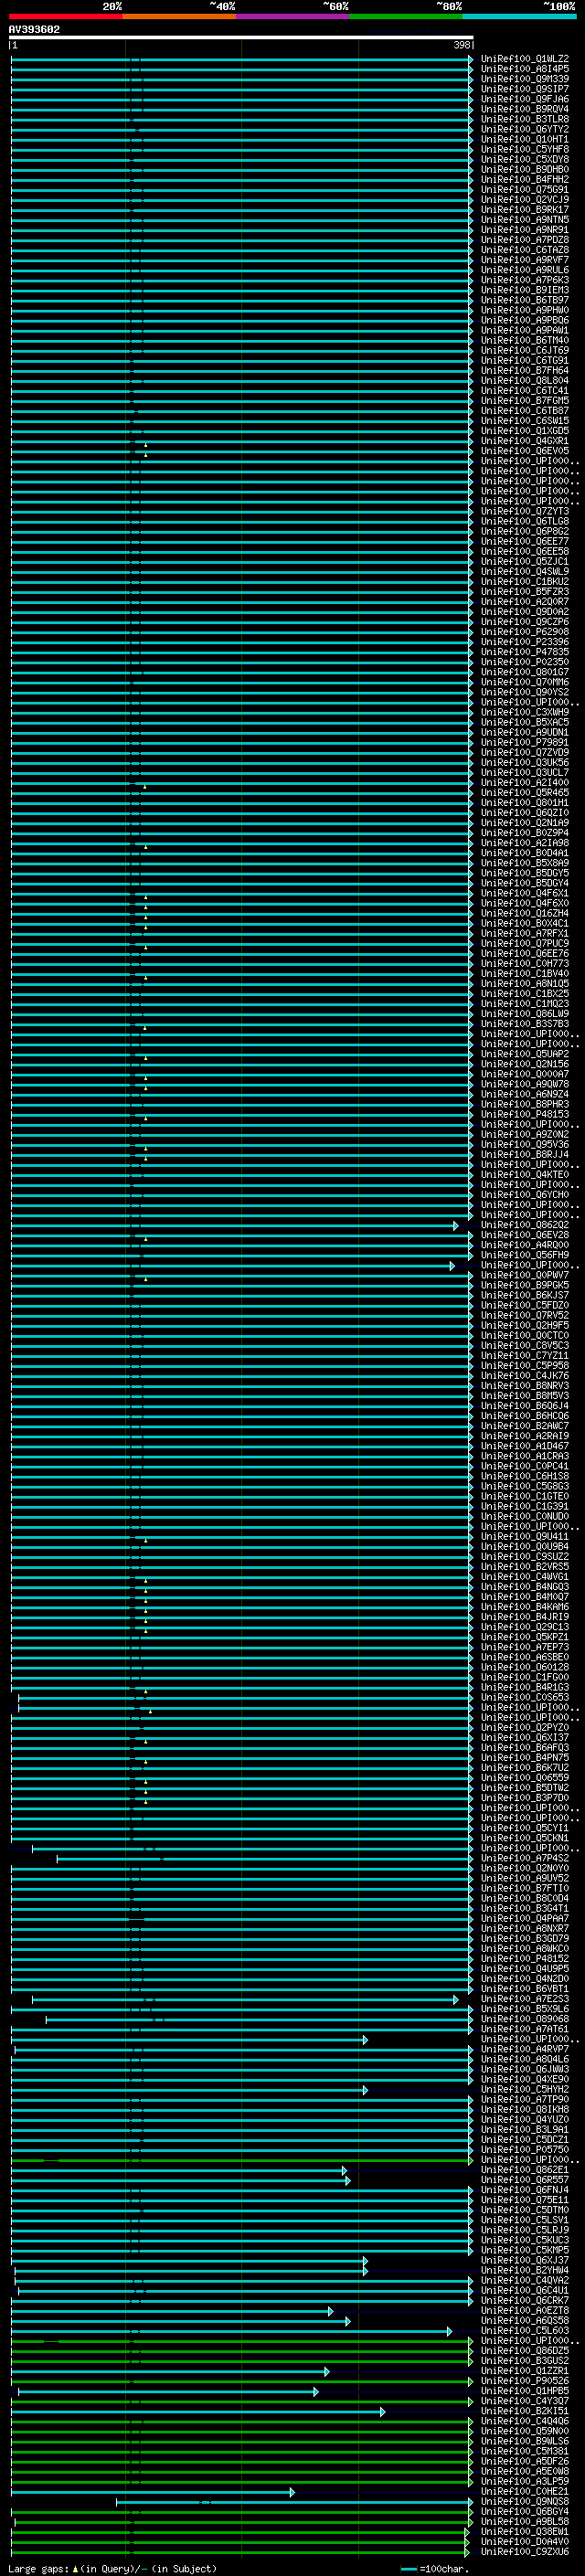Open hit UniRef100_Q38EW1

525,2531
